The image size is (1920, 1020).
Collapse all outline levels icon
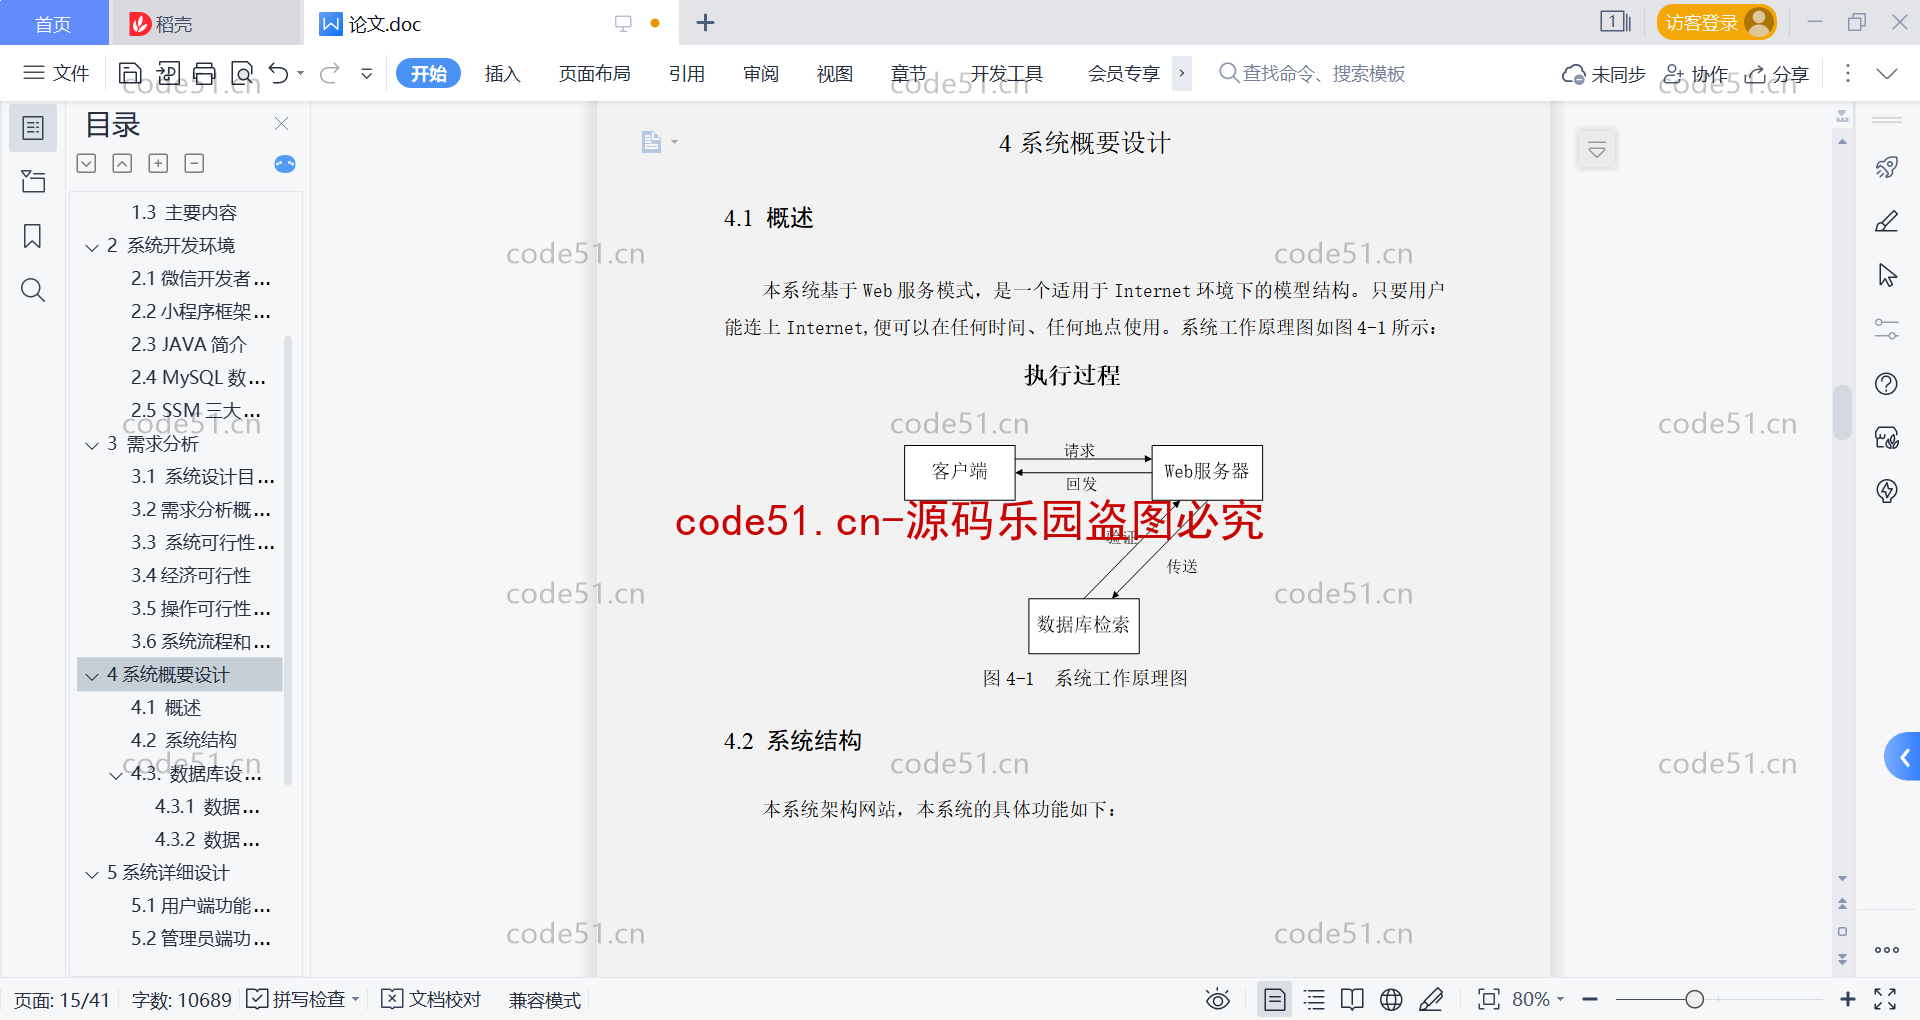coord(122,163)
